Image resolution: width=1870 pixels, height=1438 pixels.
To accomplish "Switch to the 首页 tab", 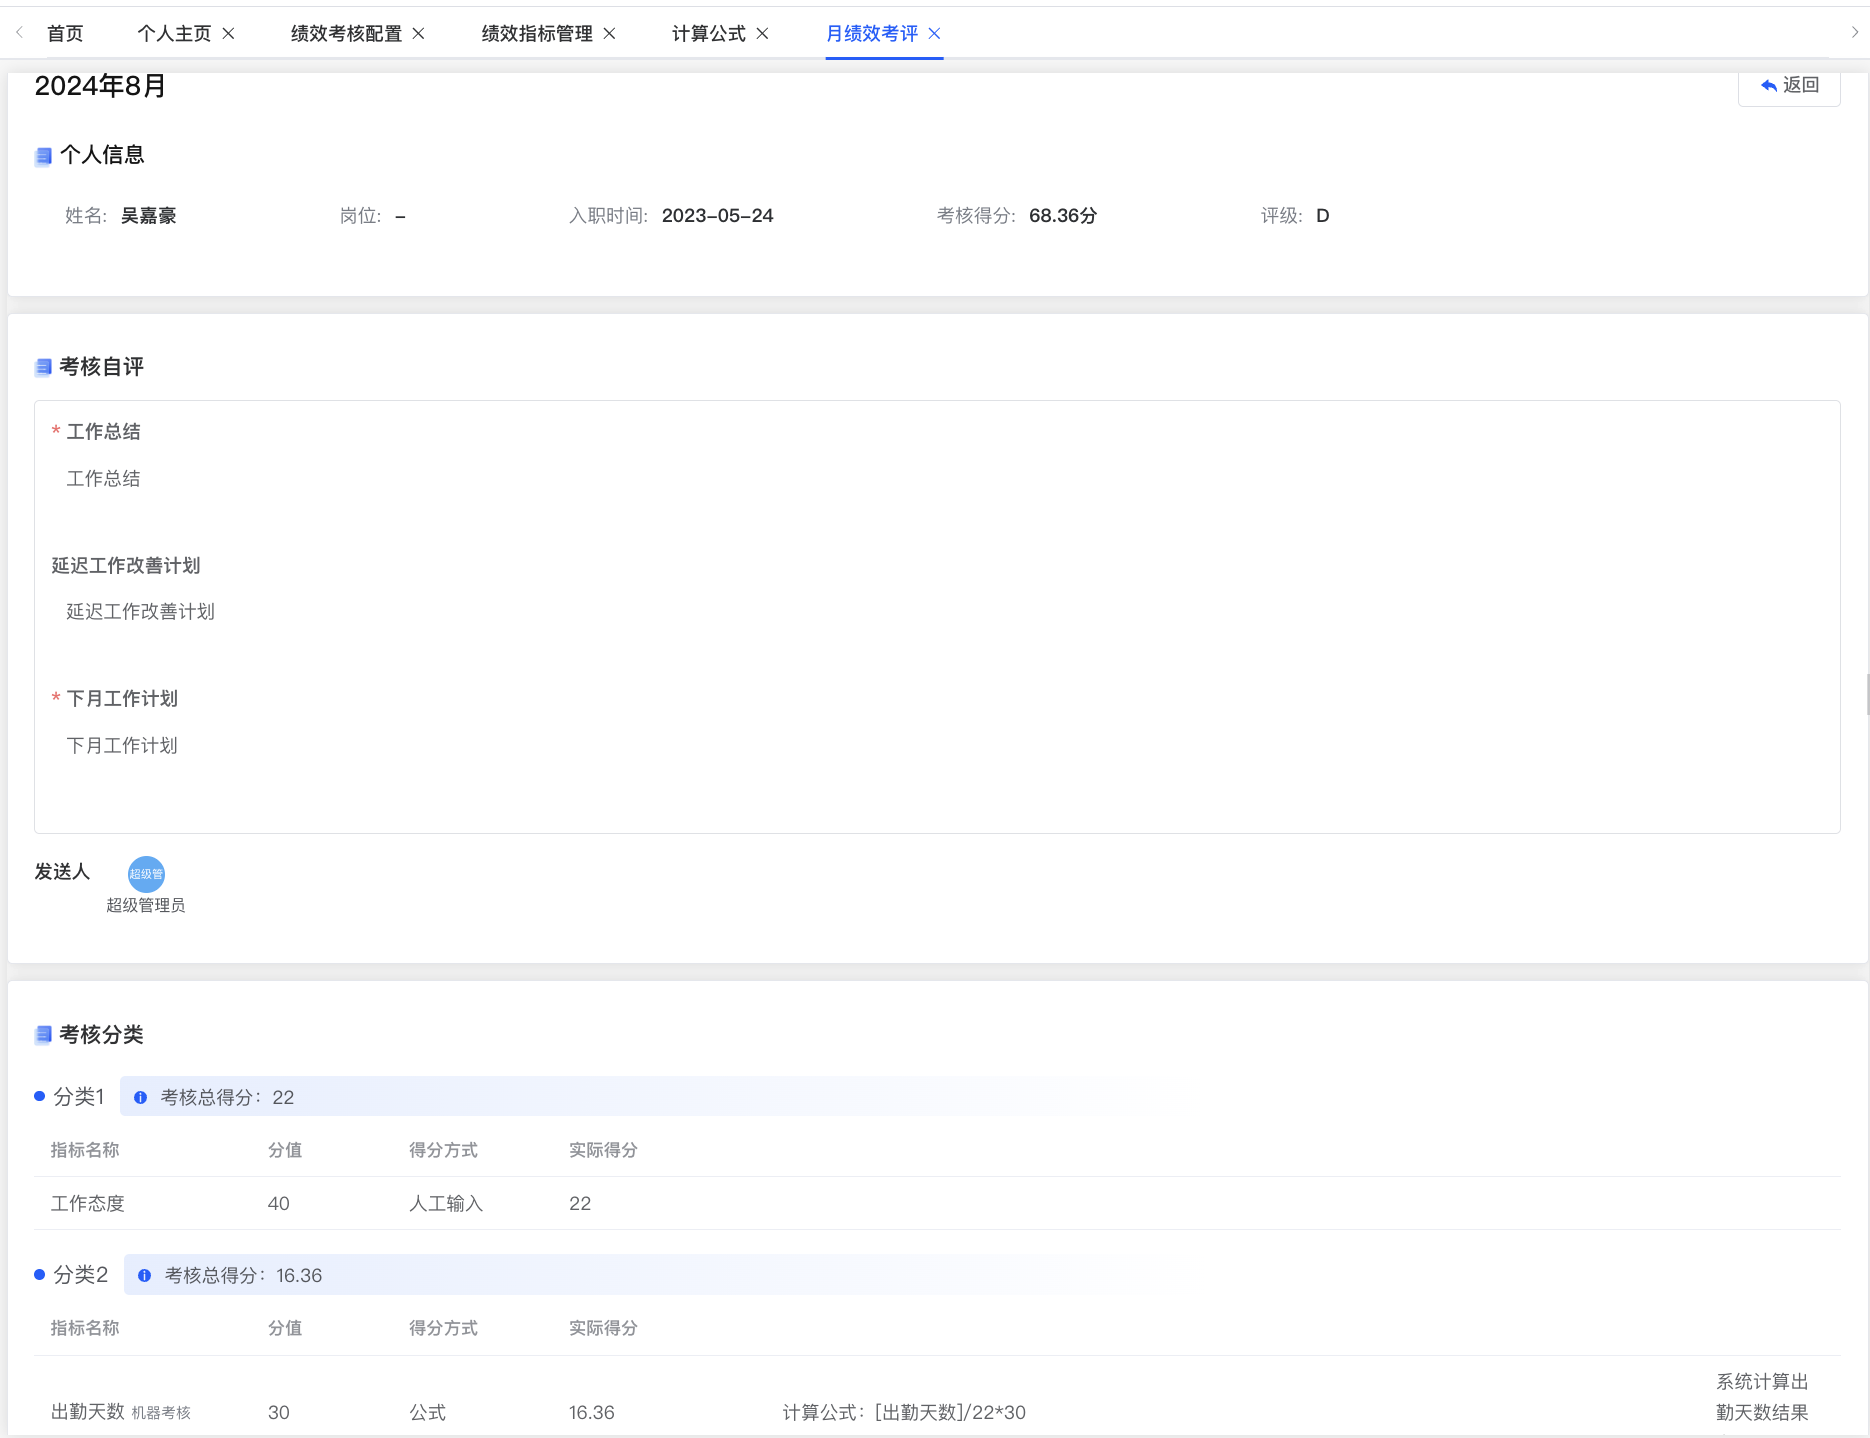I will (65, 34).
